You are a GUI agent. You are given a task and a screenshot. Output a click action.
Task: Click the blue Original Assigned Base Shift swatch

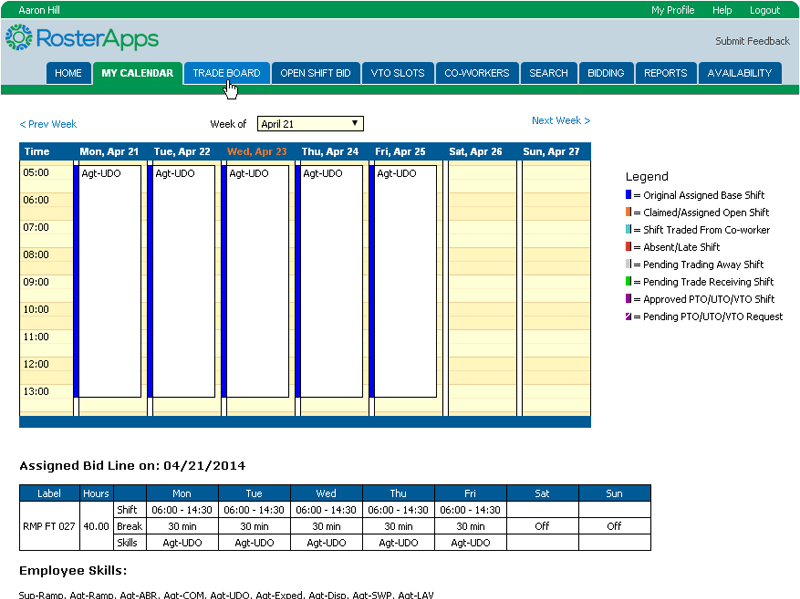click(628, 196)
